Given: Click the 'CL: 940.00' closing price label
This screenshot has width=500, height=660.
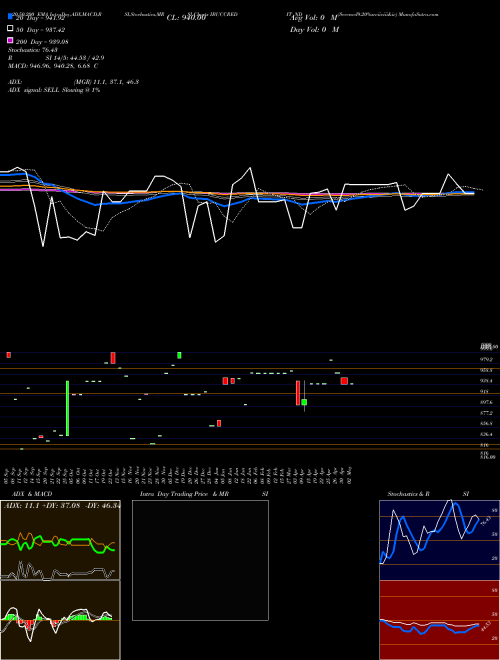Looking at the screenshot, I should click(x=186, y=18).
